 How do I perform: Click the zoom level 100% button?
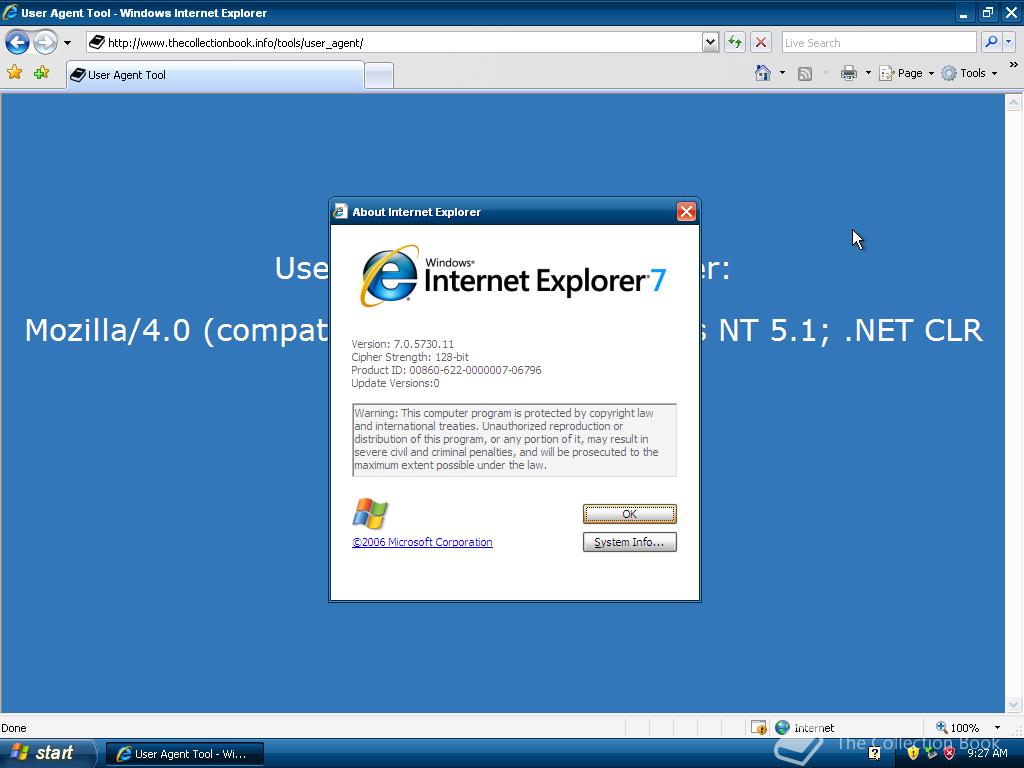pyautogui.click(x=957, y=728)
